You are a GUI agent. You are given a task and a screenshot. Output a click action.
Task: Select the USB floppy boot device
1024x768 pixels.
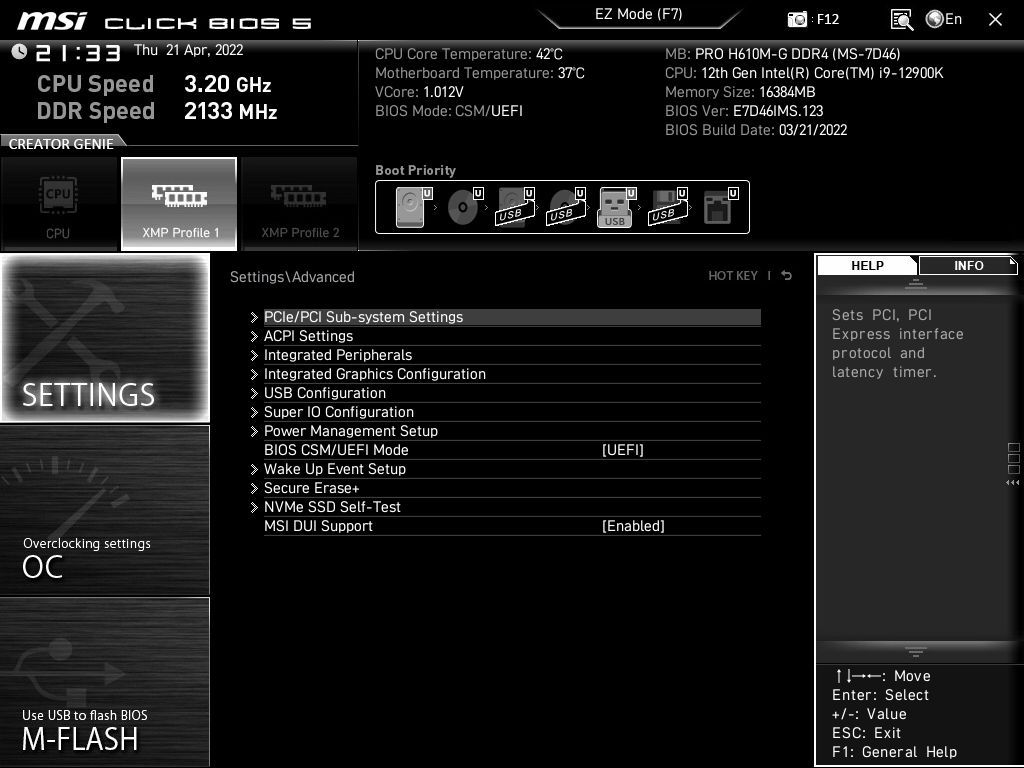click(667, 206)
